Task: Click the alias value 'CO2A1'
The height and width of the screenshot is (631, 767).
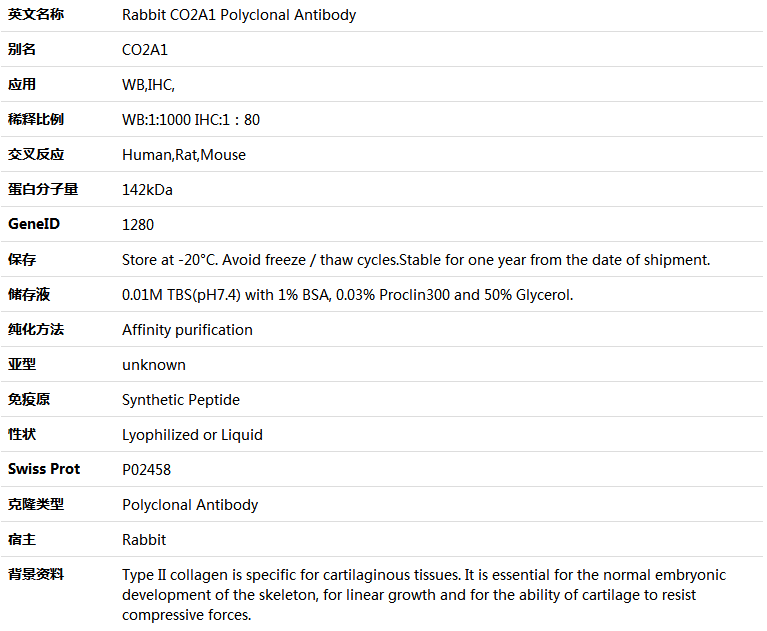Action: pos(145,50)
